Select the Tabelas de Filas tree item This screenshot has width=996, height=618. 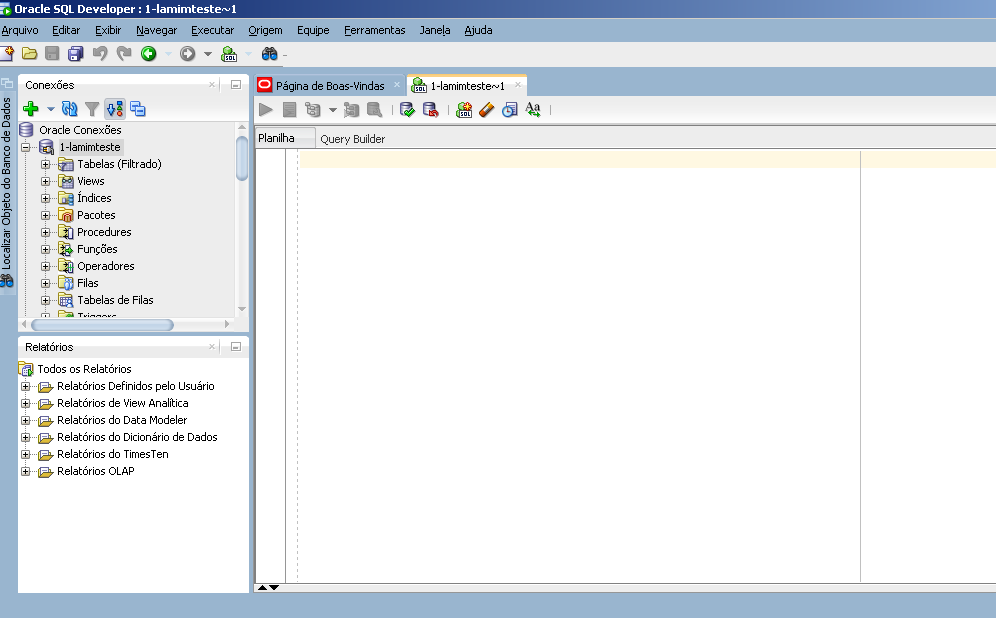point(115,300)
